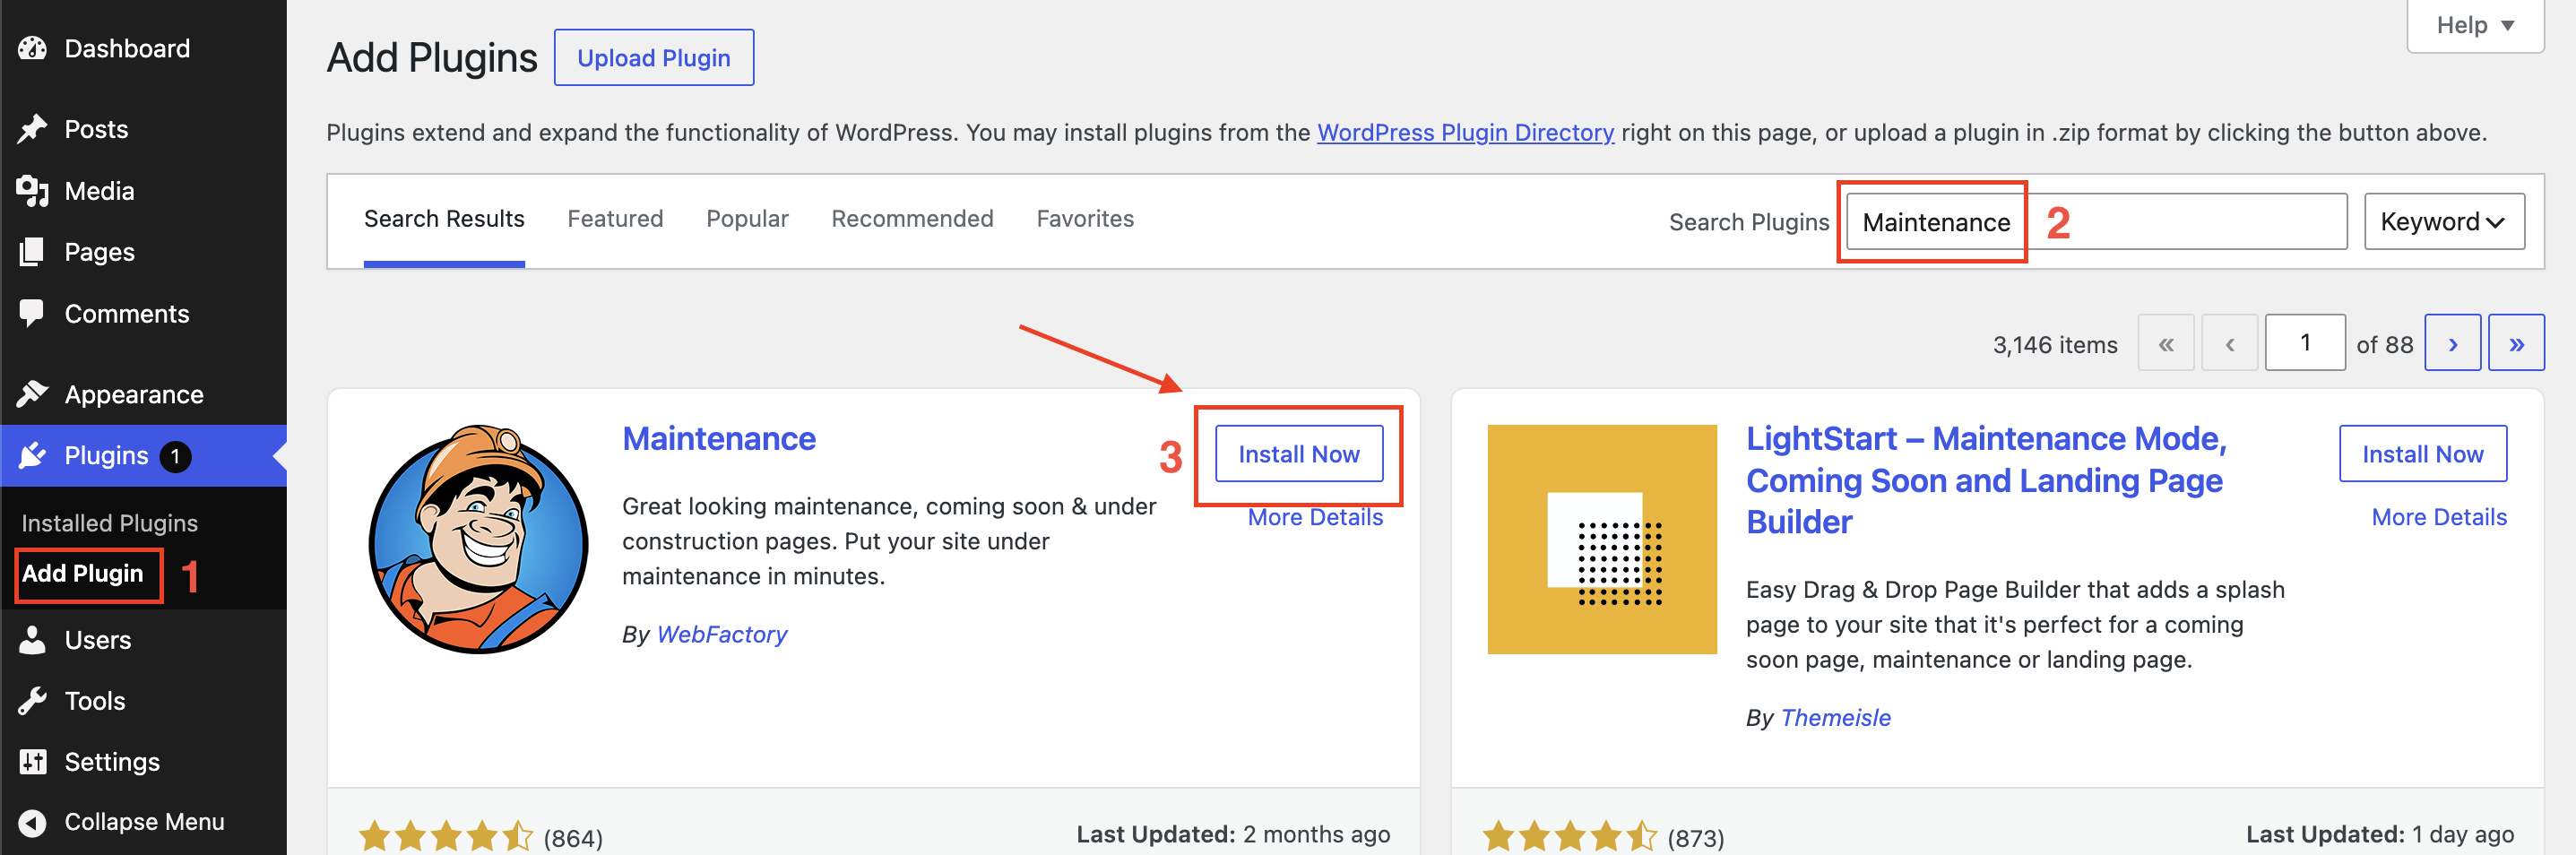Click the Search Plugins input field
2576x855 pixels.
pyautogui.click(x=2096, y=221)
